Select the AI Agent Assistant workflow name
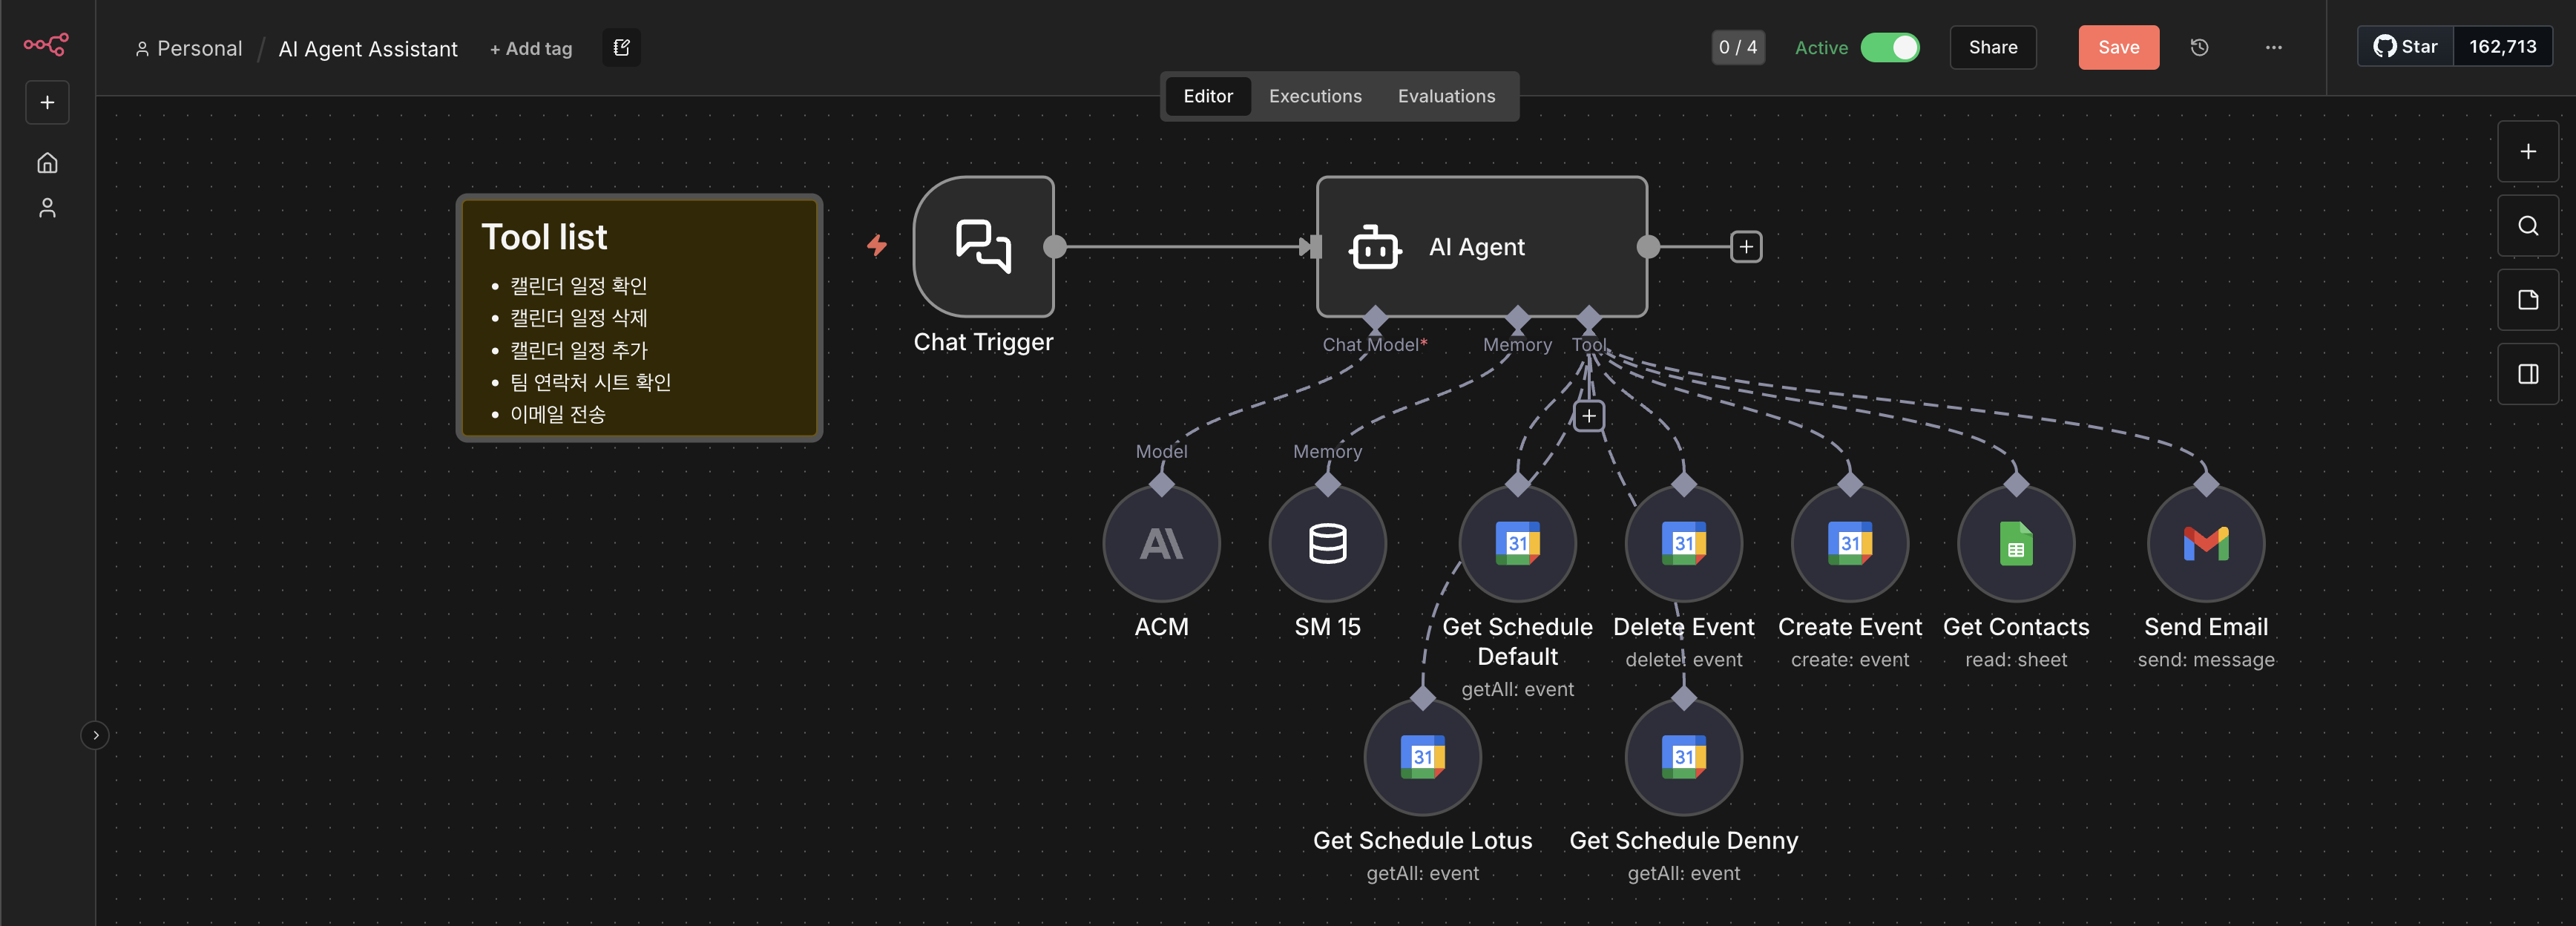 pyautogui.click(x=368, y=48)
